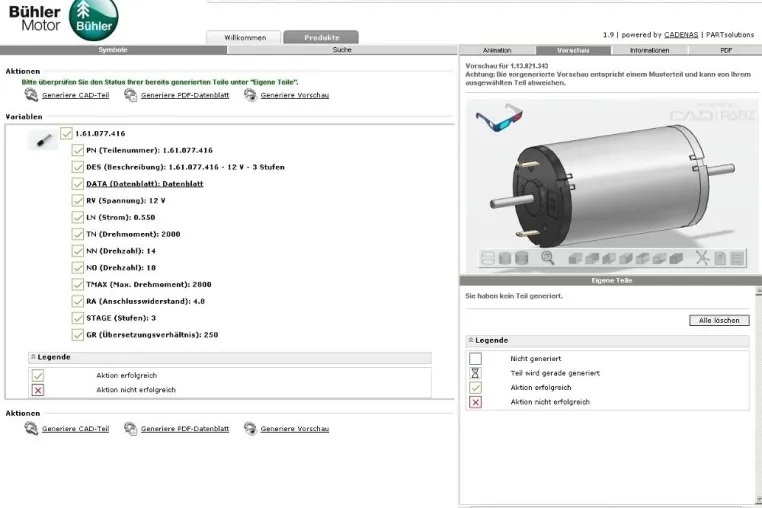Open the Produkte tab
Image resolution: width=762 pixels, height=508 pixels.
(x=321, y=37)
